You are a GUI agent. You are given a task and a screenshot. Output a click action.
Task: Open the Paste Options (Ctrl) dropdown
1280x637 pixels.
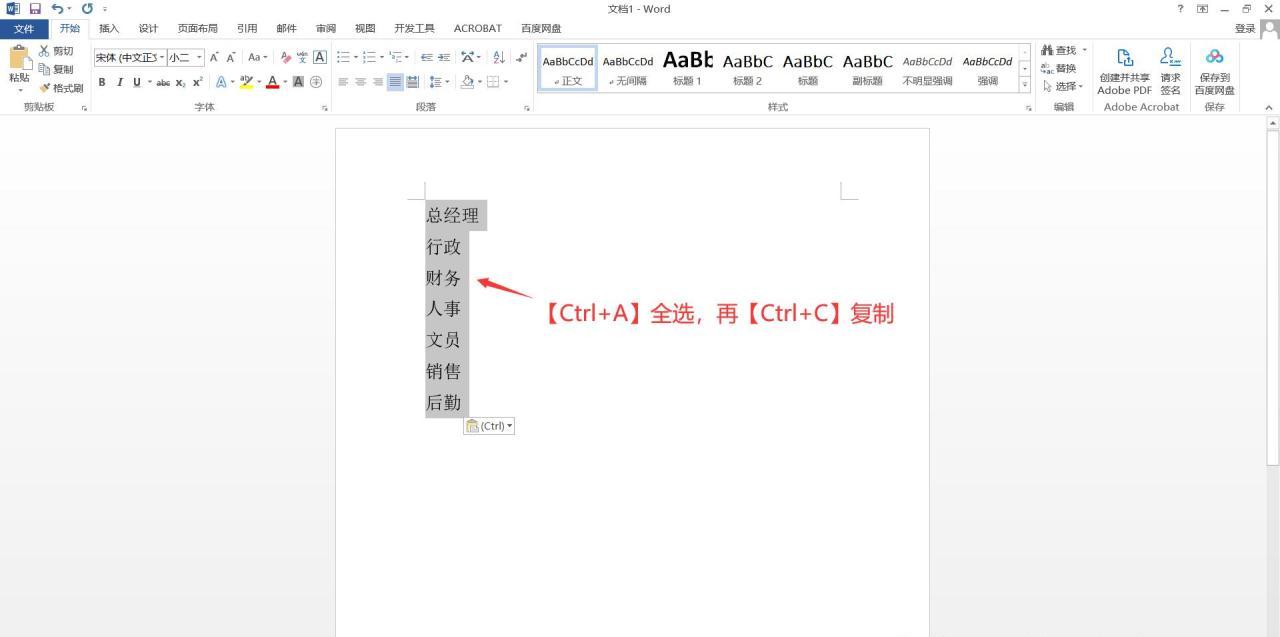[489, 426]
